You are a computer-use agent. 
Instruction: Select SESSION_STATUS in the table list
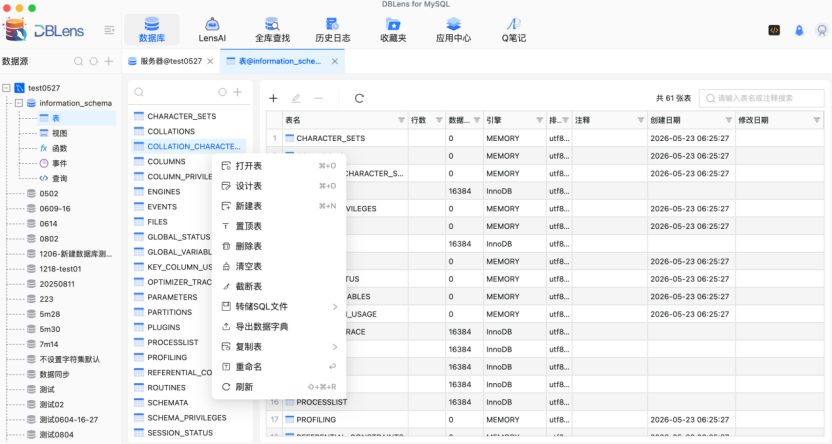tap(180, 433)
